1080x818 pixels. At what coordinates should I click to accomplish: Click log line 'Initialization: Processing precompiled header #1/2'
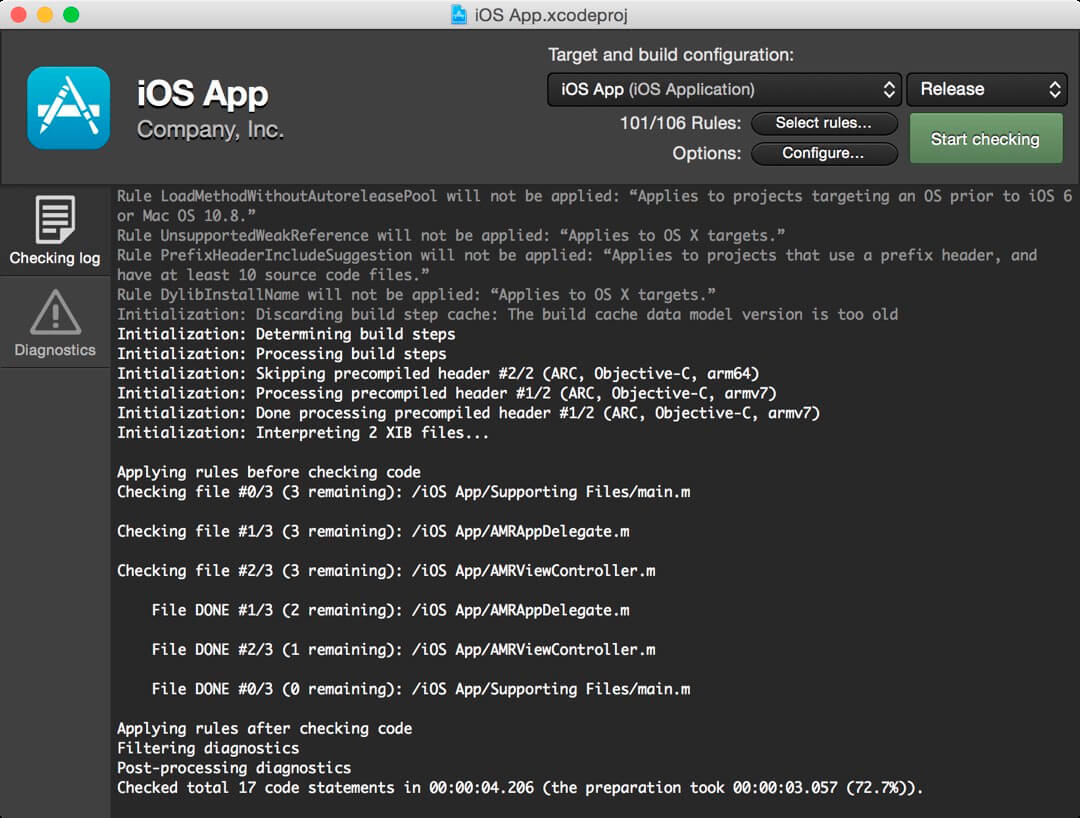(x=446, y=393)
